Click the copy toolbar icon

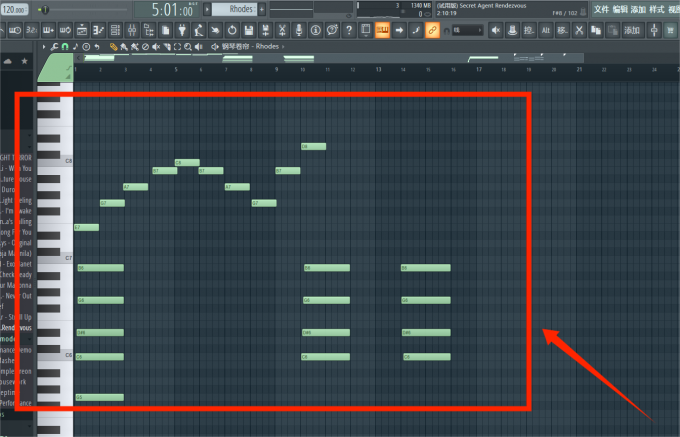596,30
